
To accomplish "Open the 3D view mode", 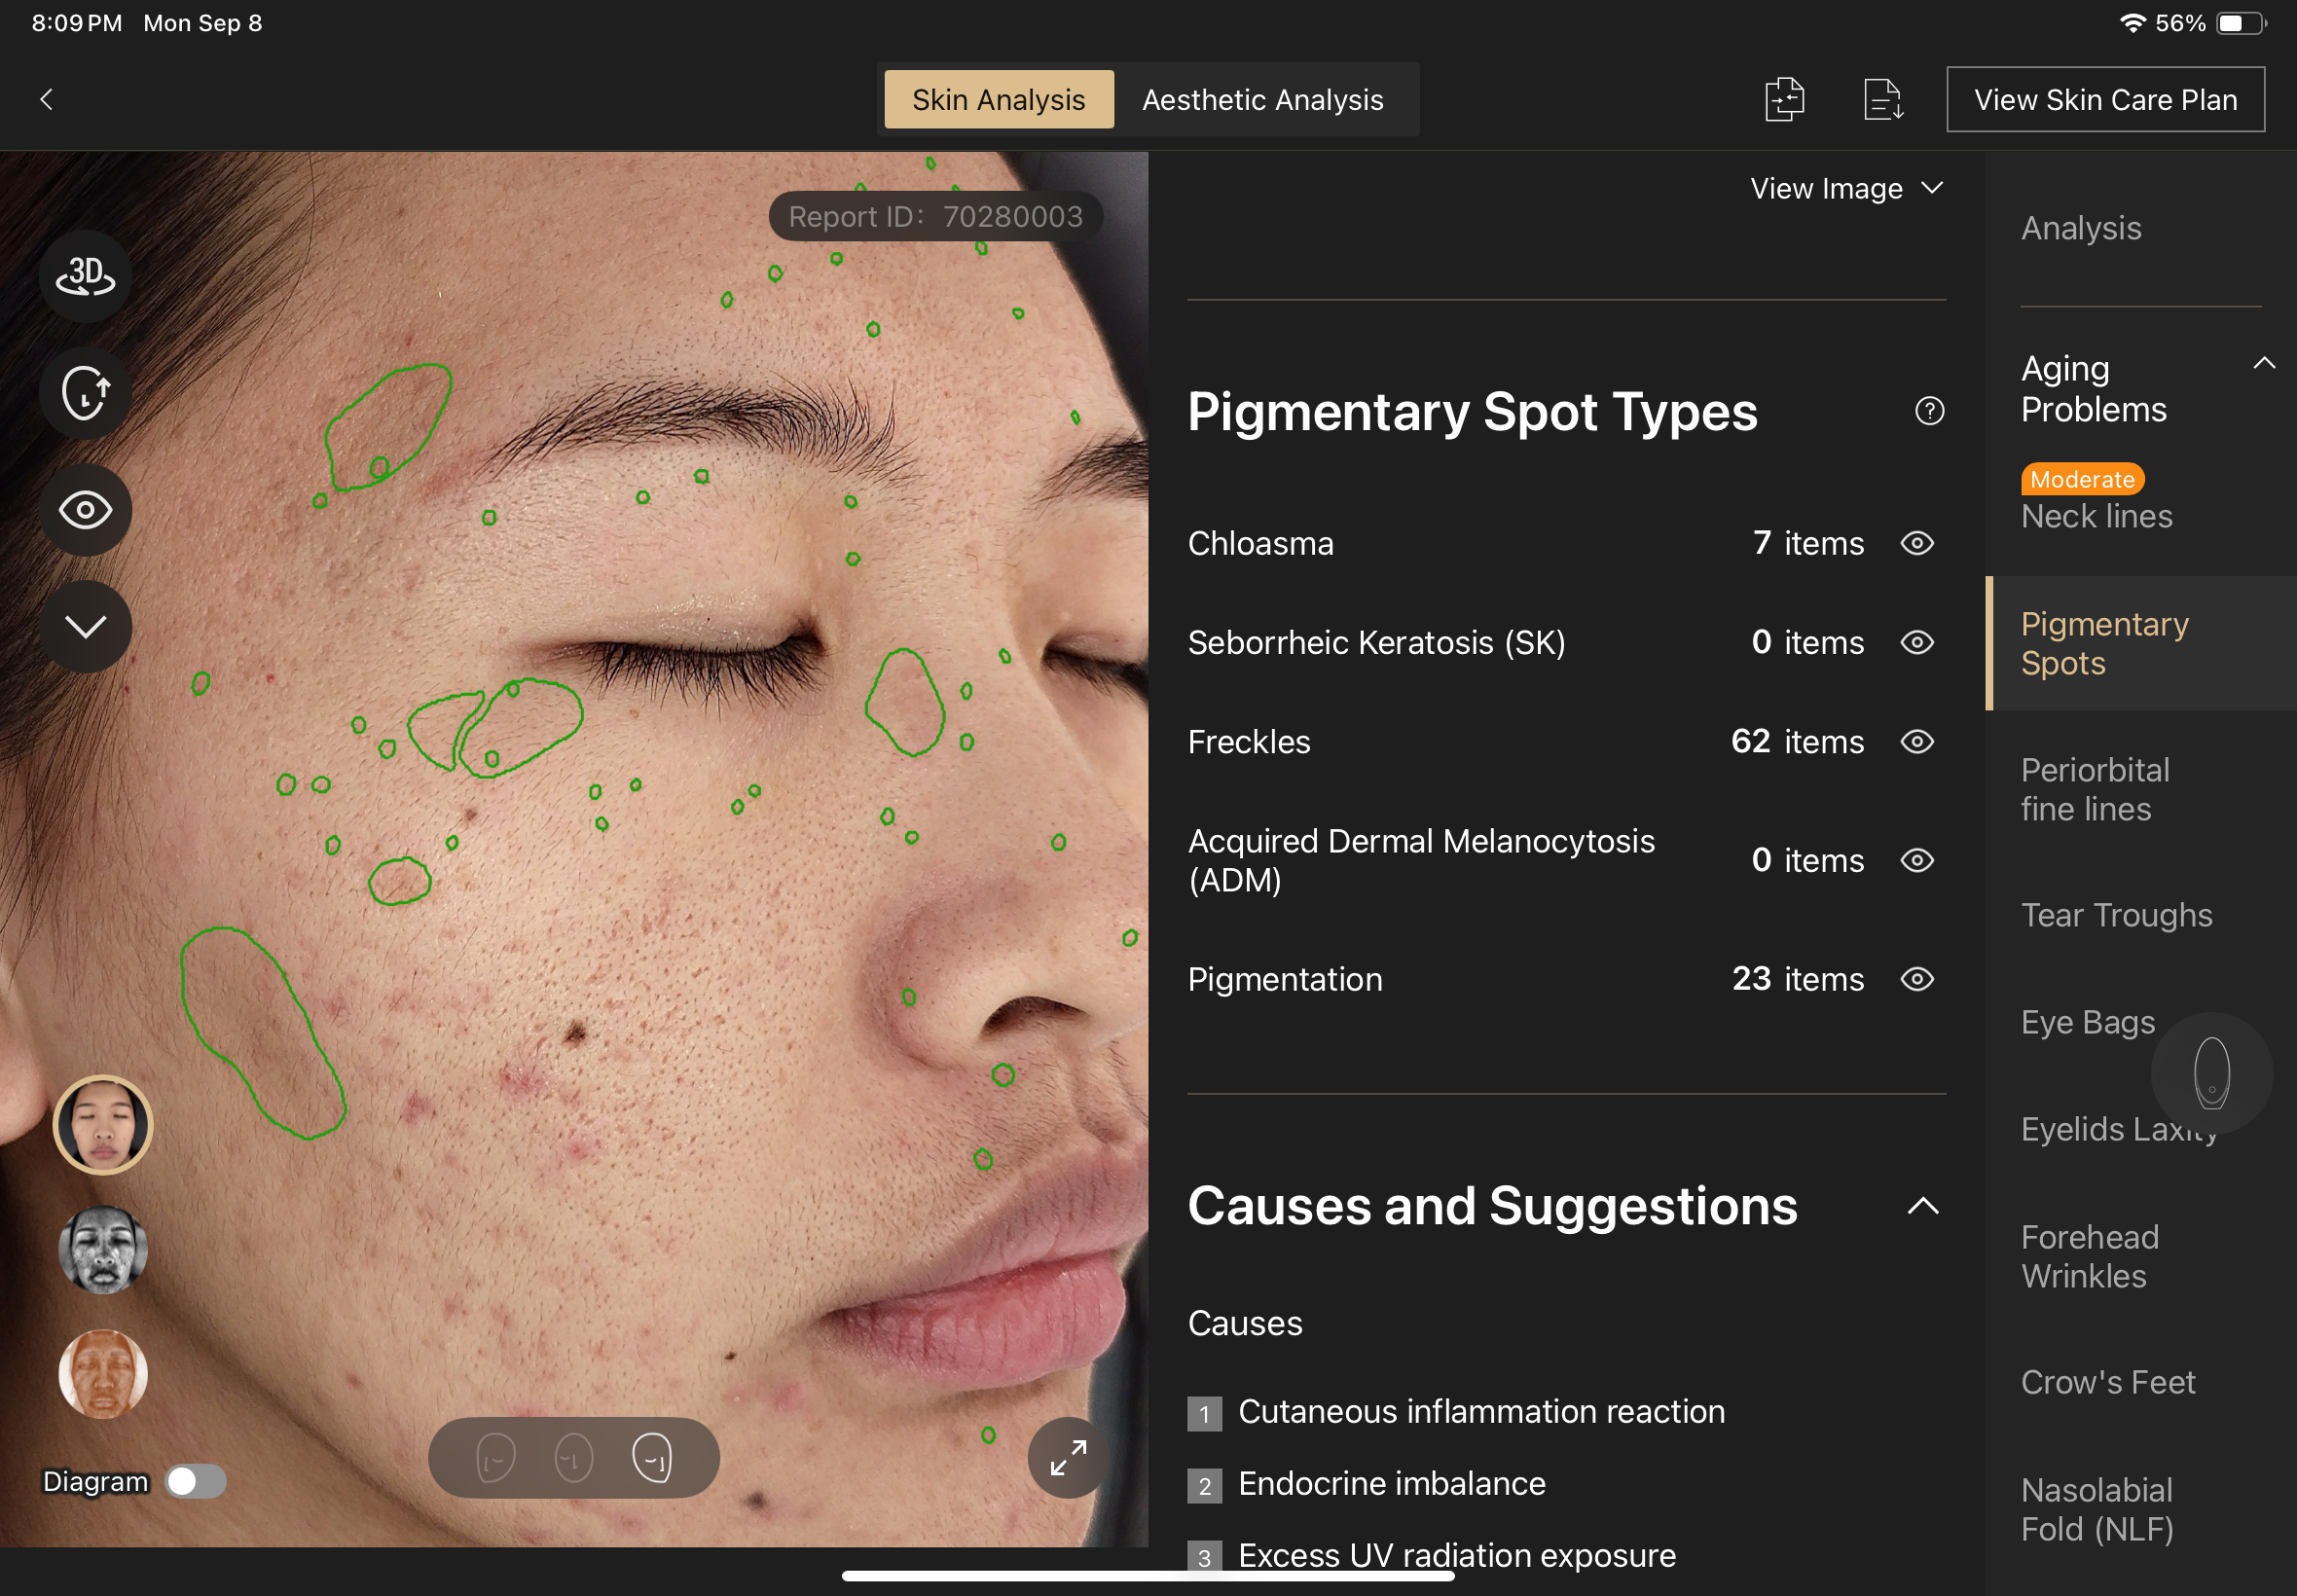I will [x=85, y=276].
